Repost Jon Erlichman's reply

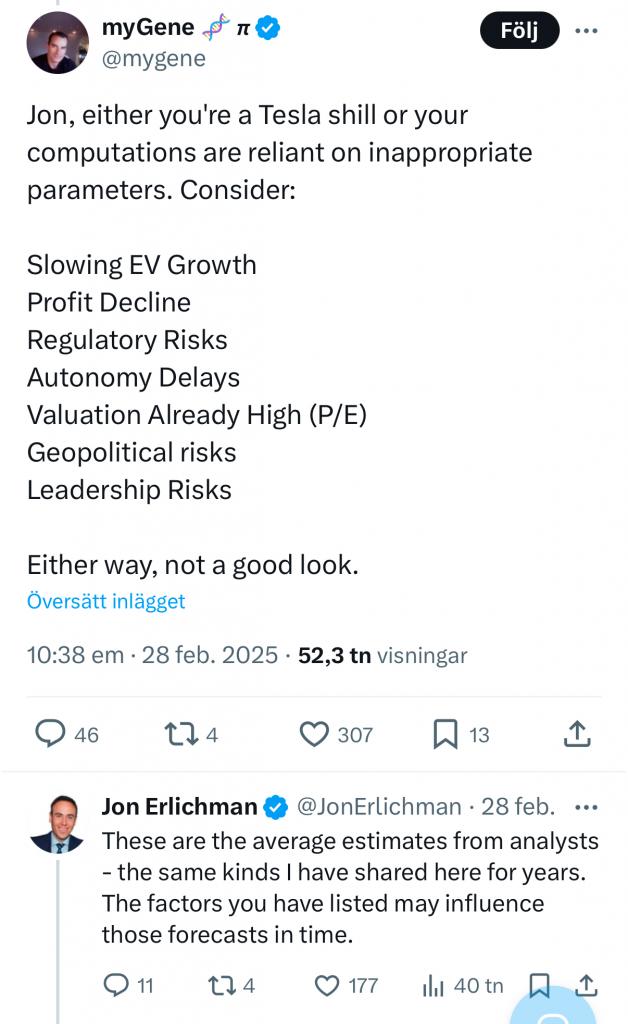(216, 985)
